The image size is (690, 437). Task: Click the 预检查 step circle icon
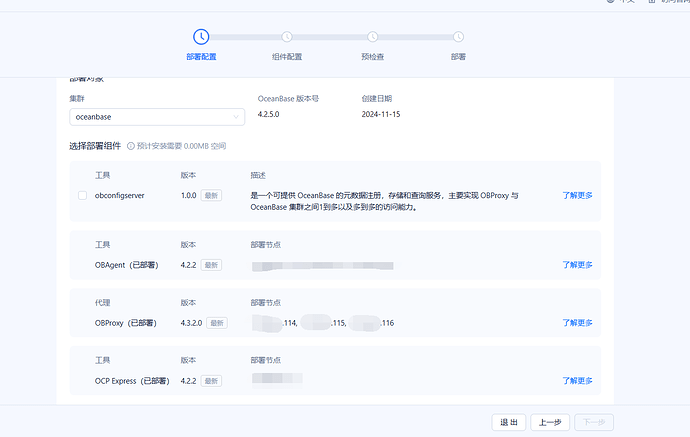(x=373, y=37)
